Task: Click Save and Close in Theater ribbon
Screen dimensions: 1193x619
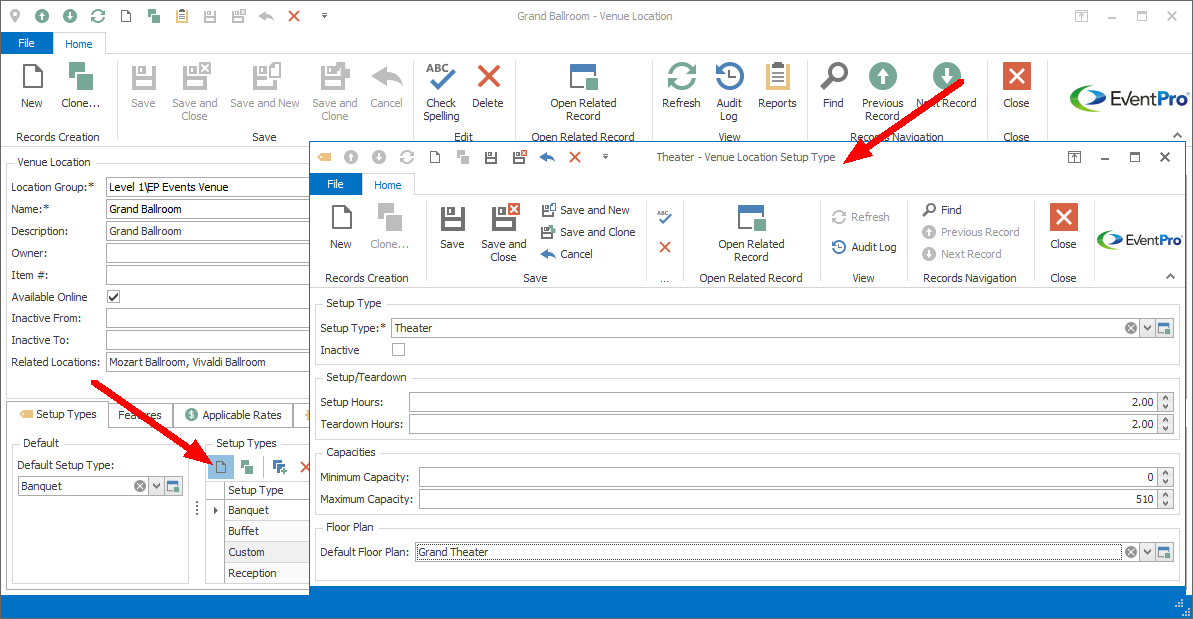Action: pos(504,233)
